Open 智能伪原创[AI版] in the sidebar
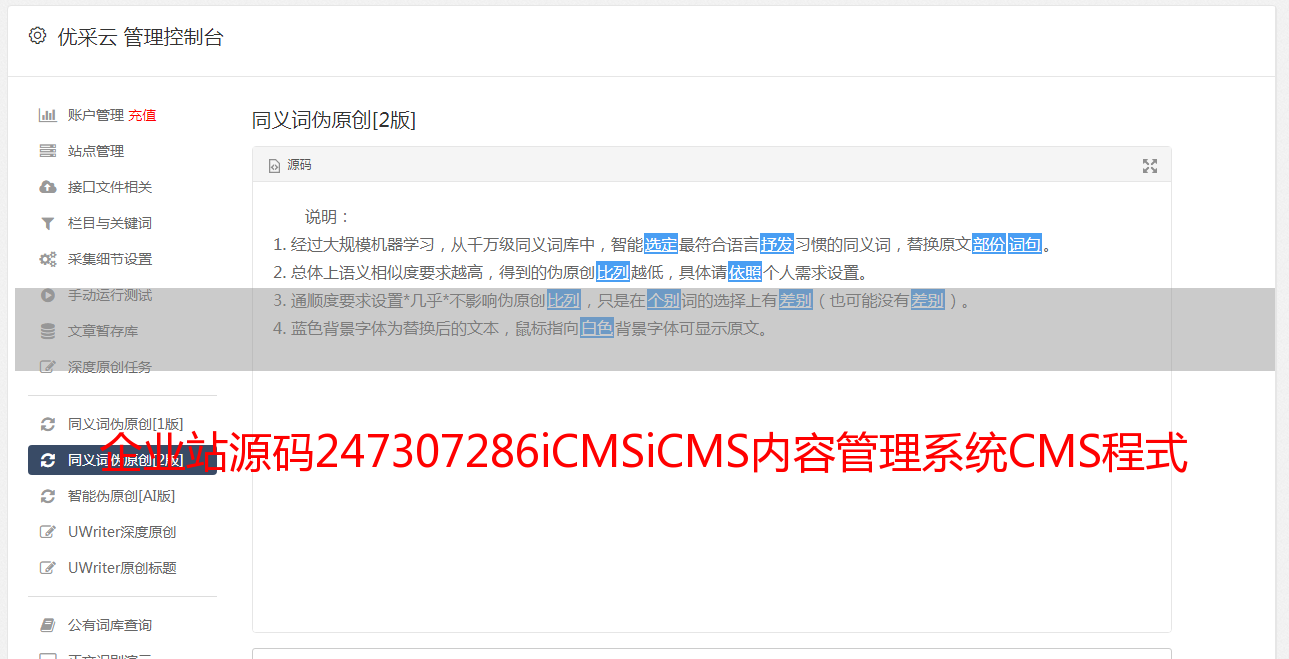This screenshot has width=1289, height=659. pos(122,496)
